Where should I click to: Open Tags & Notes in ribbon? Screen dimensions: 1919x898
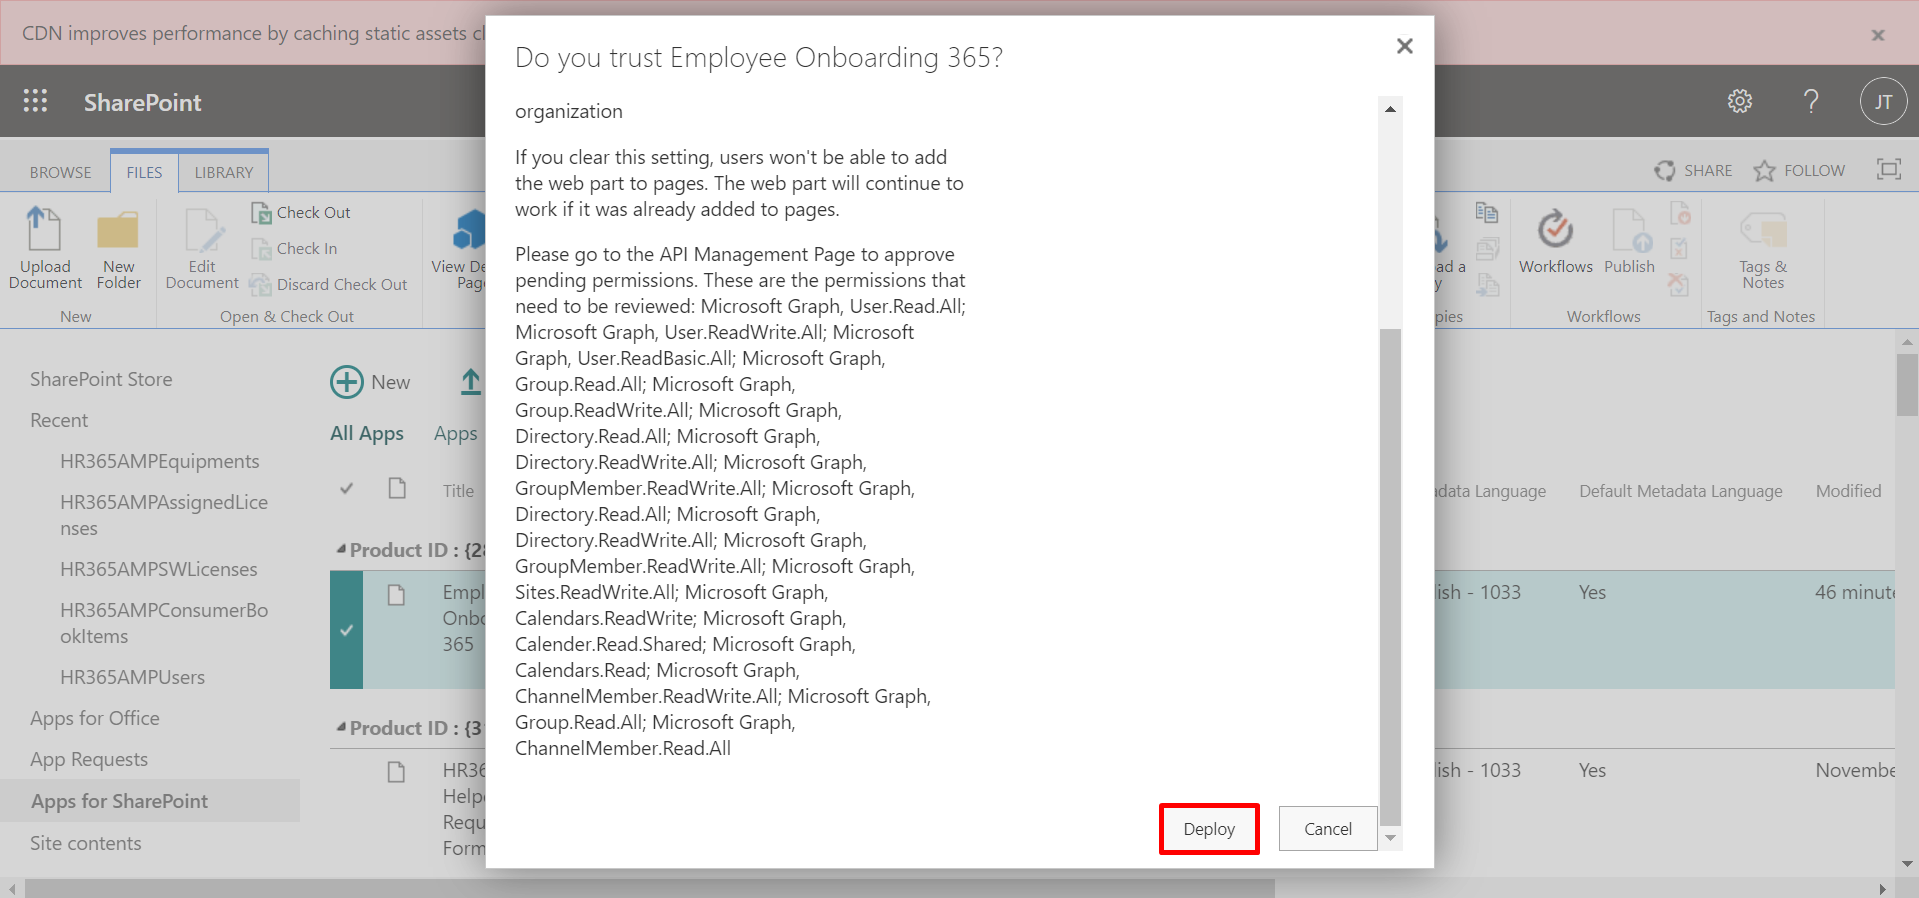pos(1763,250)
